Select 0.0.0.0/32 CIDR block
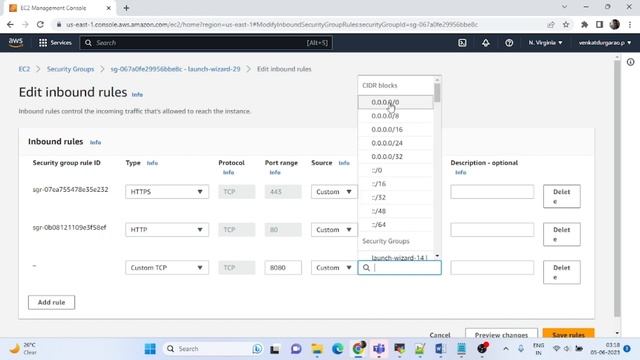 click(396, 157)
